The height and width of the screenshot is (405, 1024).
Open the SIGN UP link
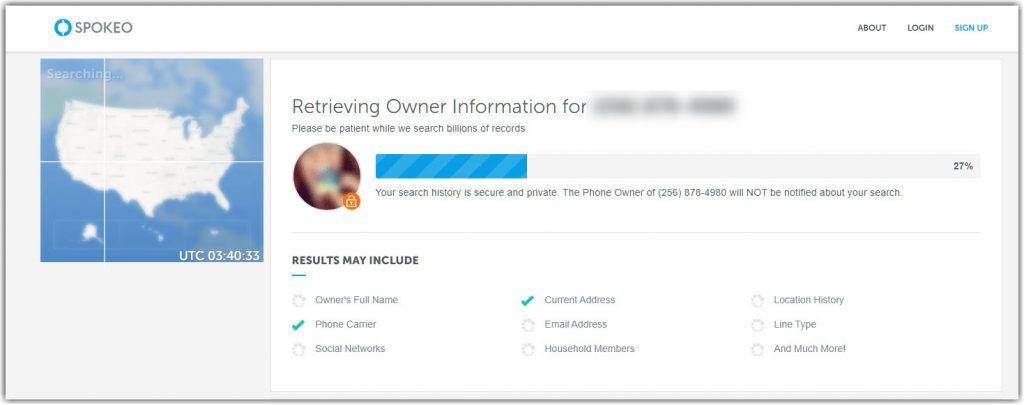(x=971, y=28)
